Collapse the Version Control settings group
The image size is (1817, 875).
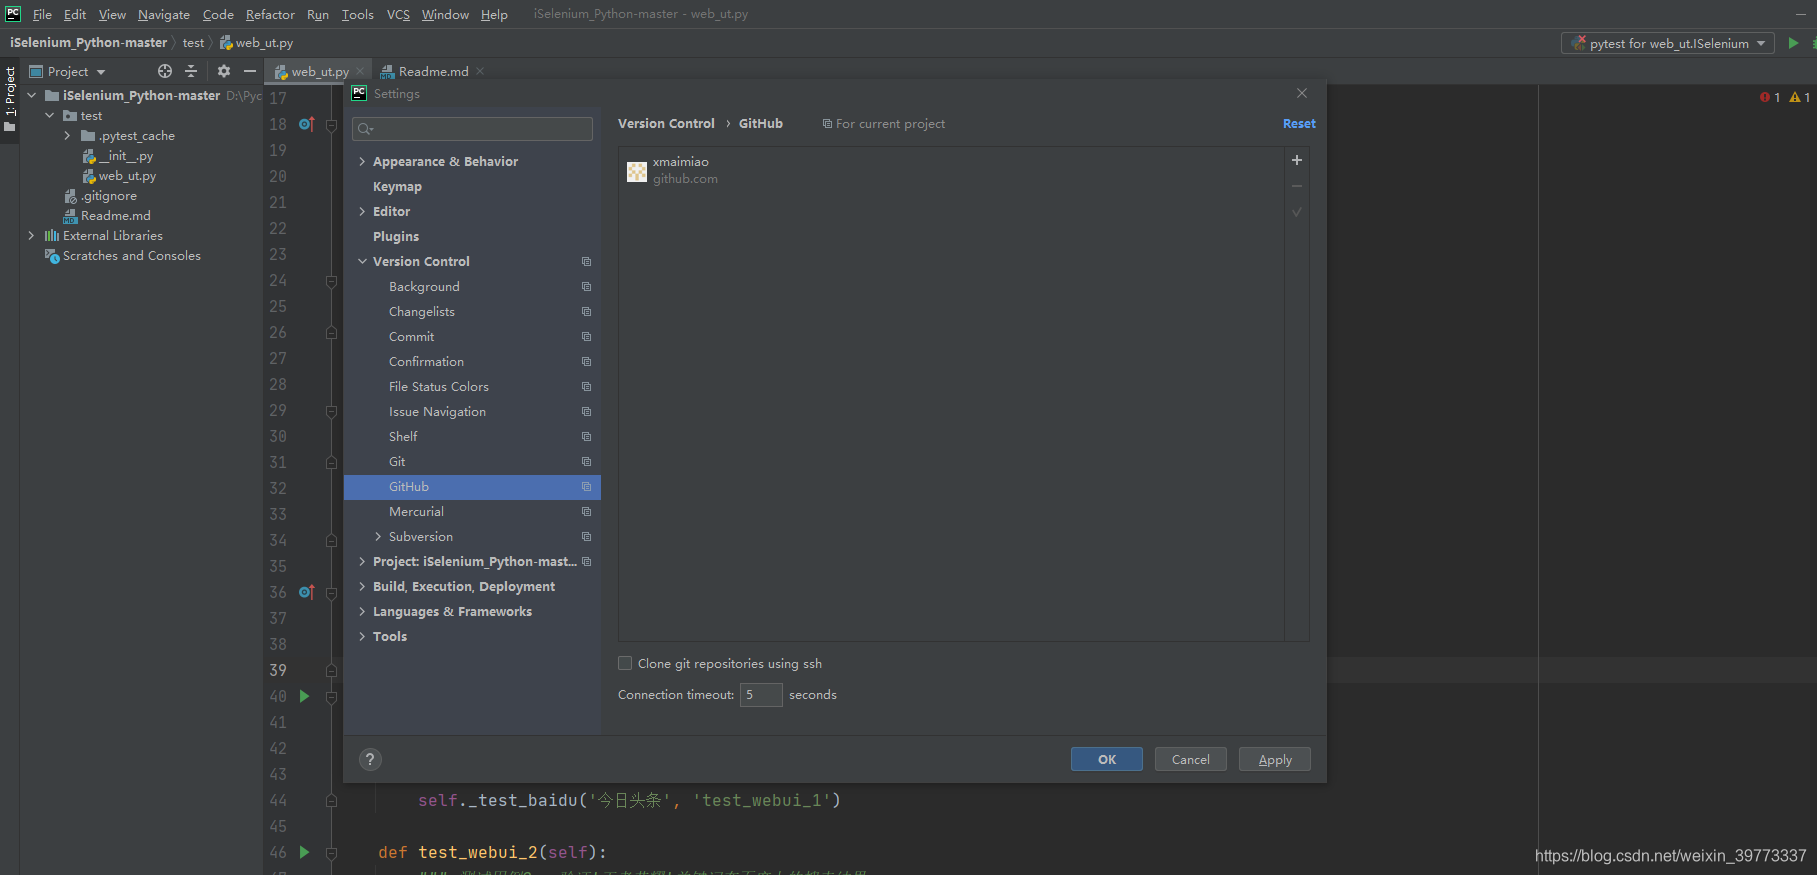pos(362,261)
